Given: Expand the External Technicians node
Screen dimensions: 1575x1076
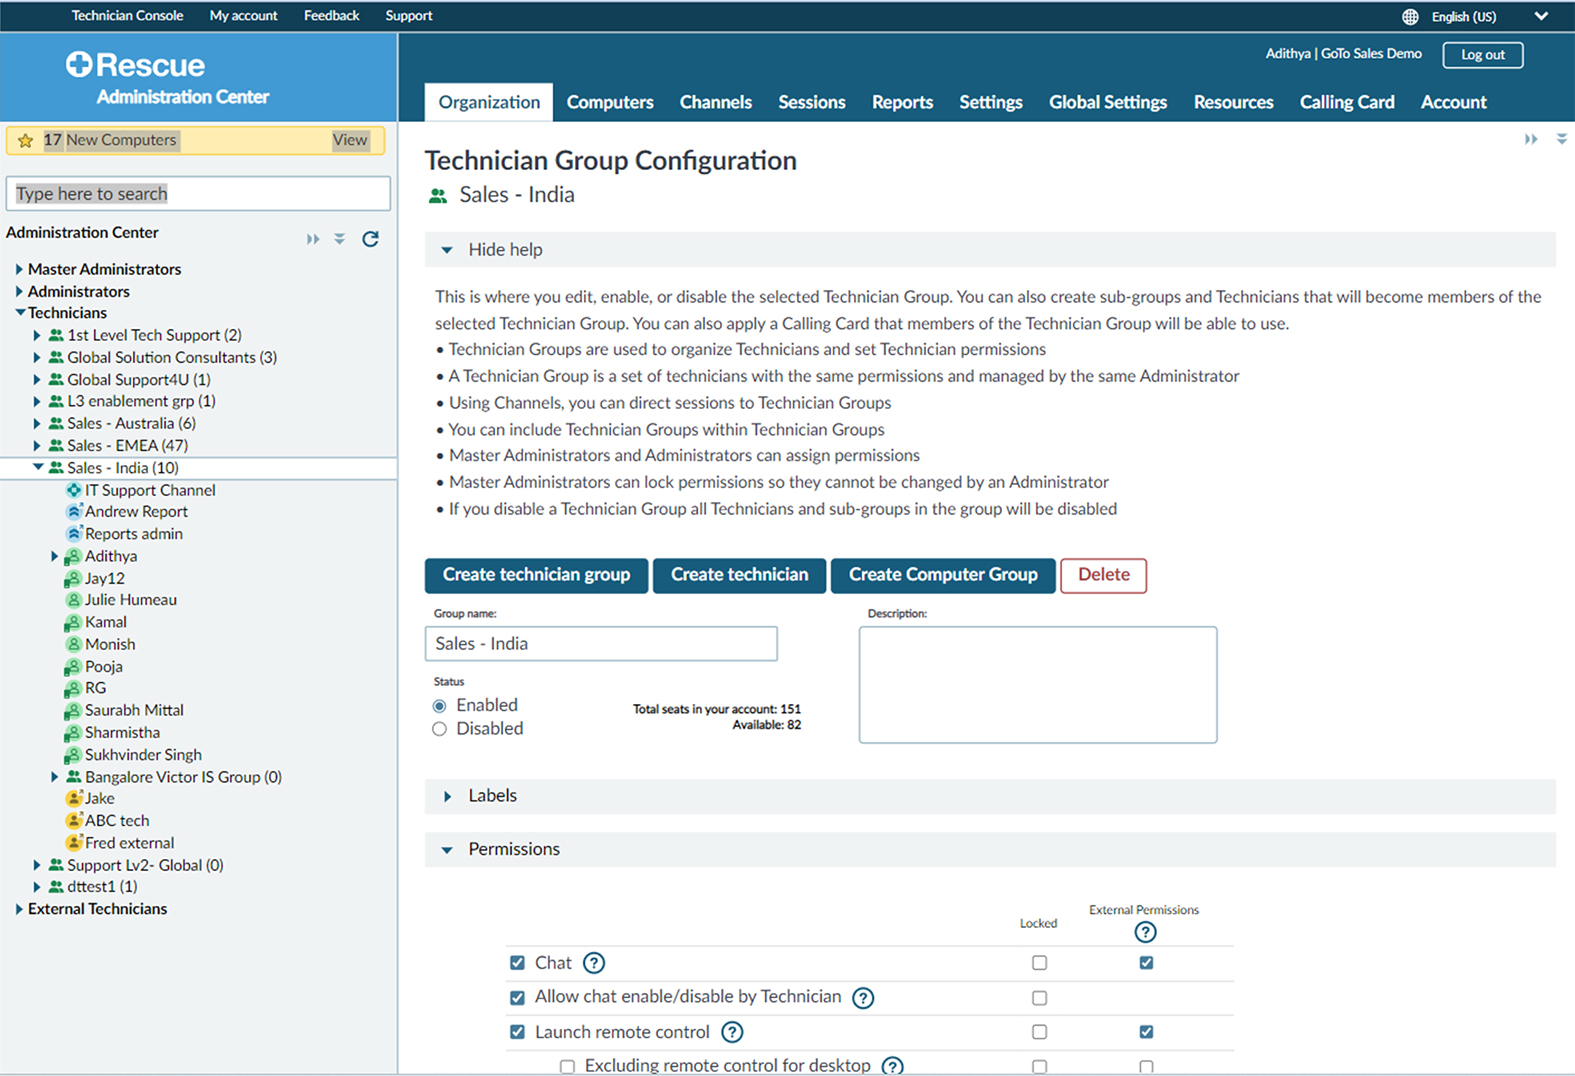Looking at the screenshot, I should pos(19,909).
